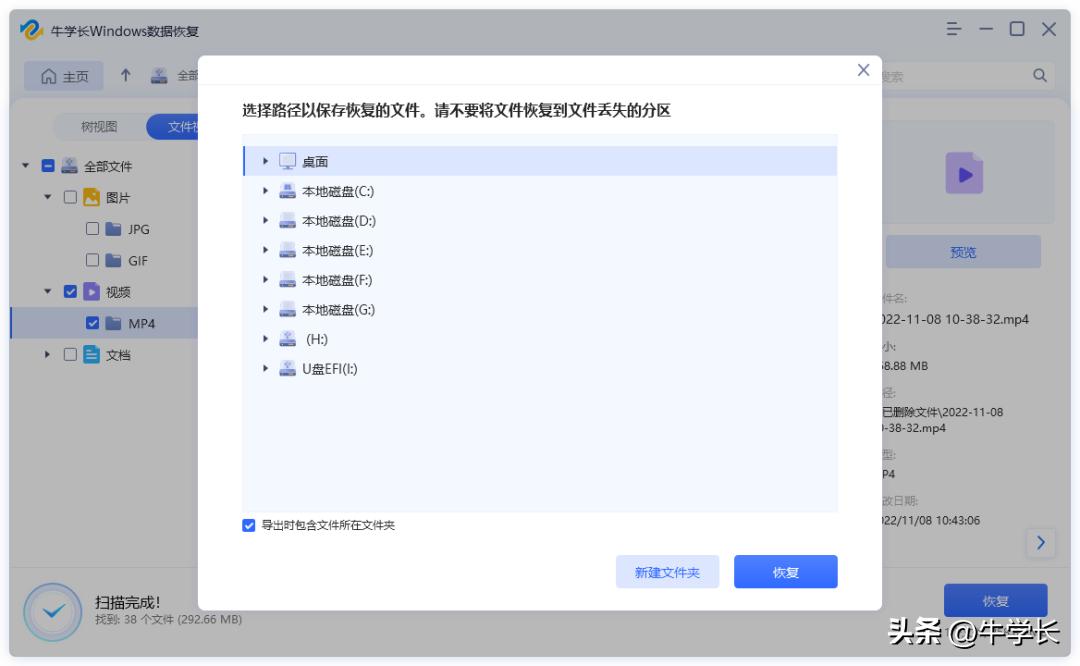Screen dimensions: 1080x666
Task: Click the search magnifier icon
Action: click(x=1041, y=75)
